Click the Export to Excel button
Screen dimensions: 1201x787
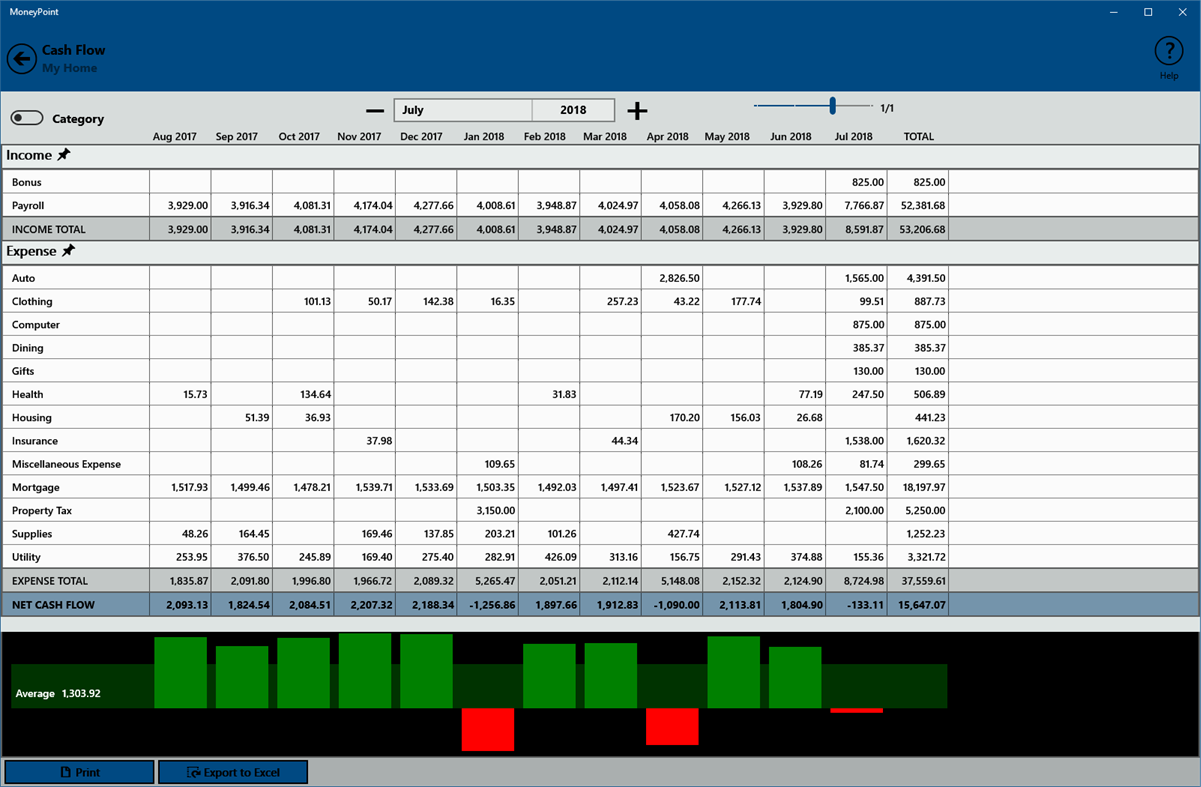233,771
